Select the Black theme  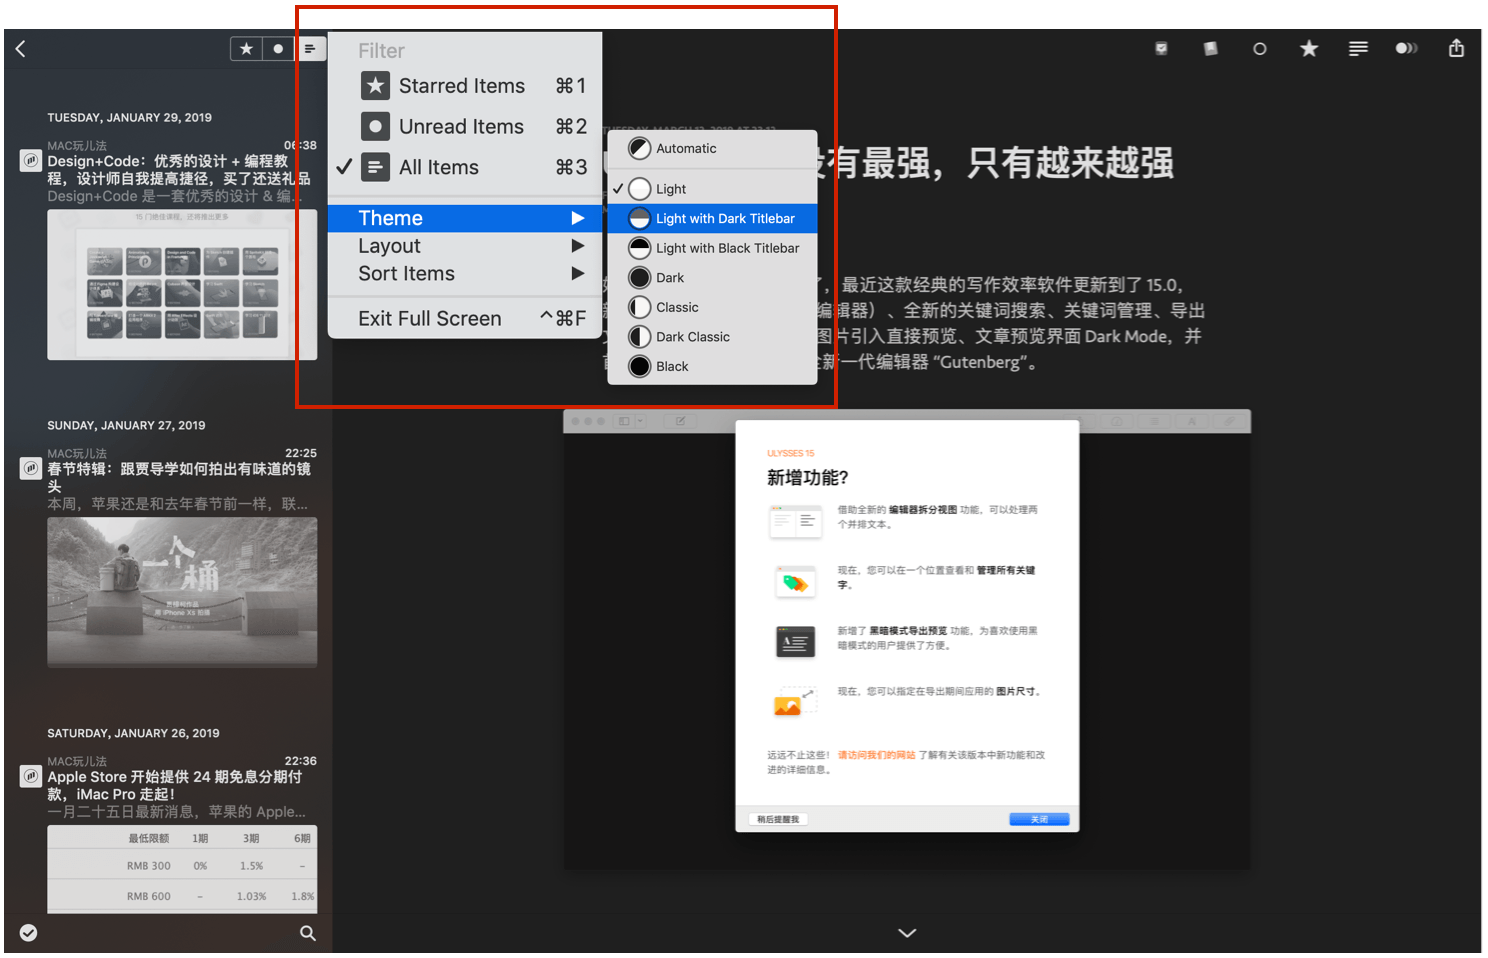coord(712,366)
